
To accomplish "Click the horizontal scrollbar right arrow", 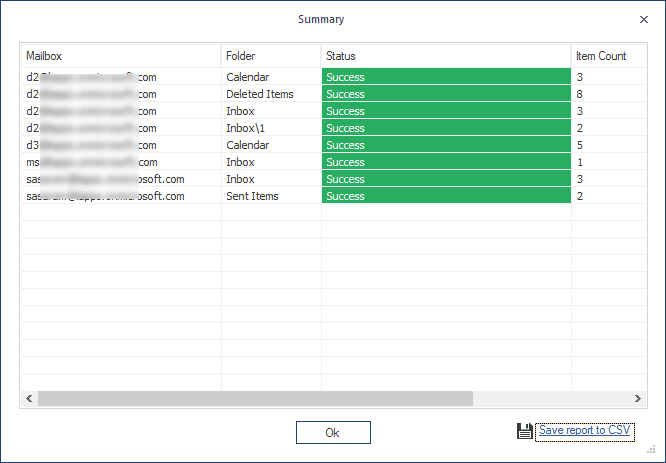I will pos(638,398).
